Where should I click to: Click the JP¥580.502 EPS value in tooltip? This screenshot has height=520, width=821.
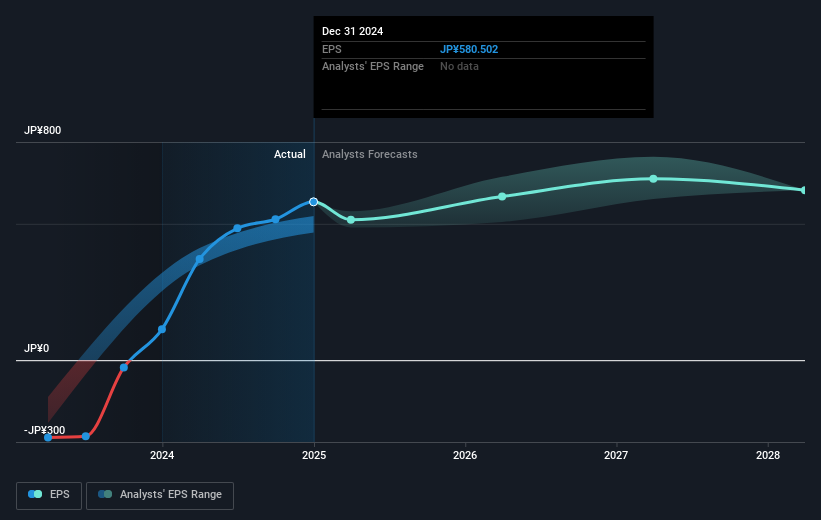click(x=469, y=49)
